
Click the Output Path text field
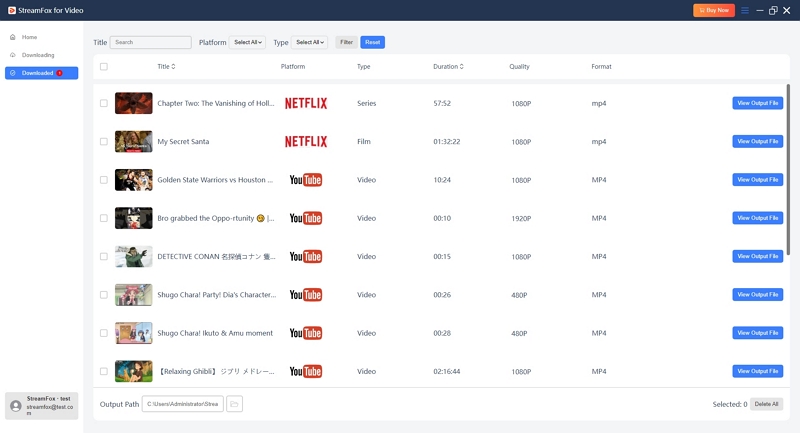coord(183,404)
